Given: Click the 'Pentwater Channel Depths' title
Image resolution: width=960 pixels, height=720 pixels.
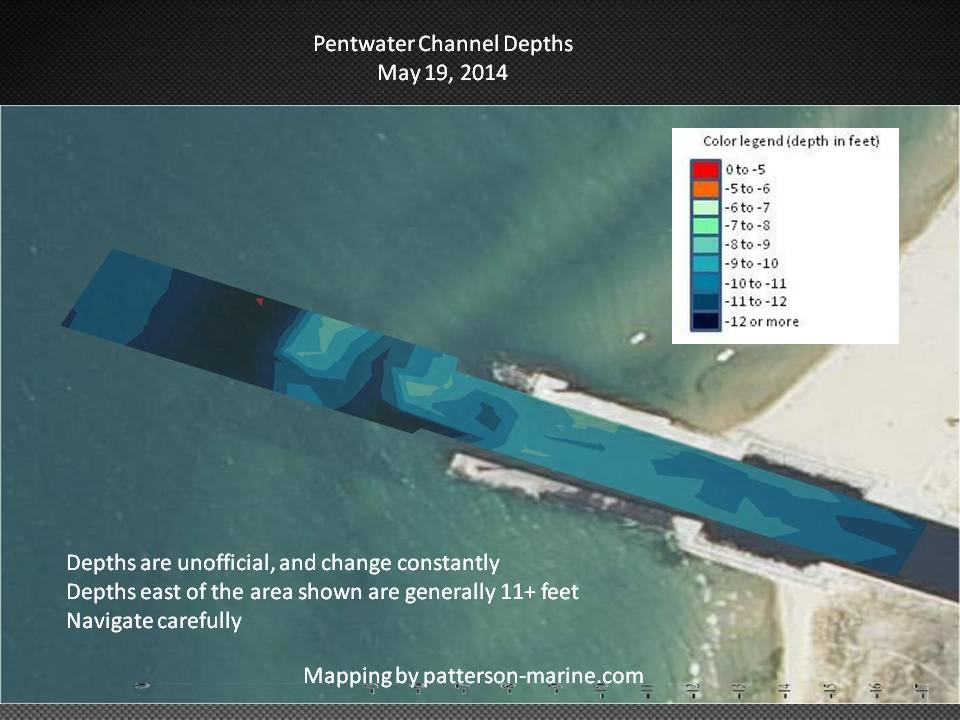Looking at the screenshot, I should [x=443, y=45].
